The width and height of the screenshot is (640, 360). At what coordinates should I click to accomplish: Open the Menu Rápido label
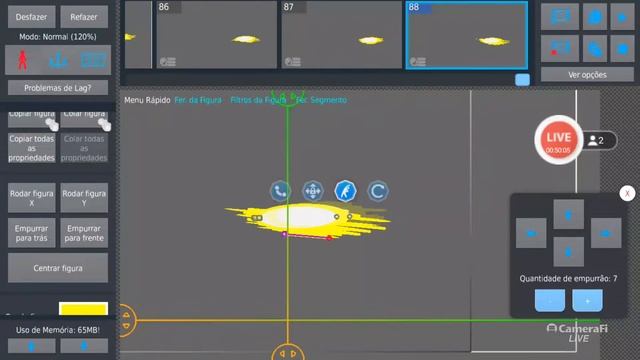point(147,100)
